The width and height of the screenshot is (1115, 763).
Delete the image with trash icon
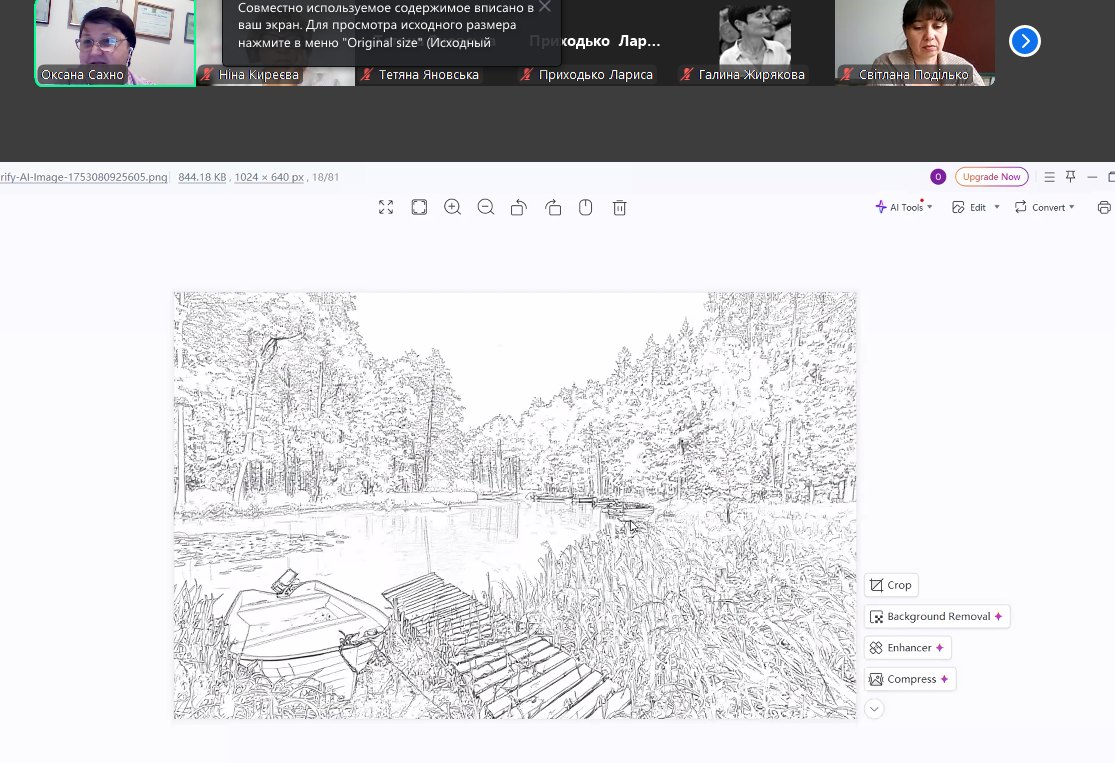(620, 207)
